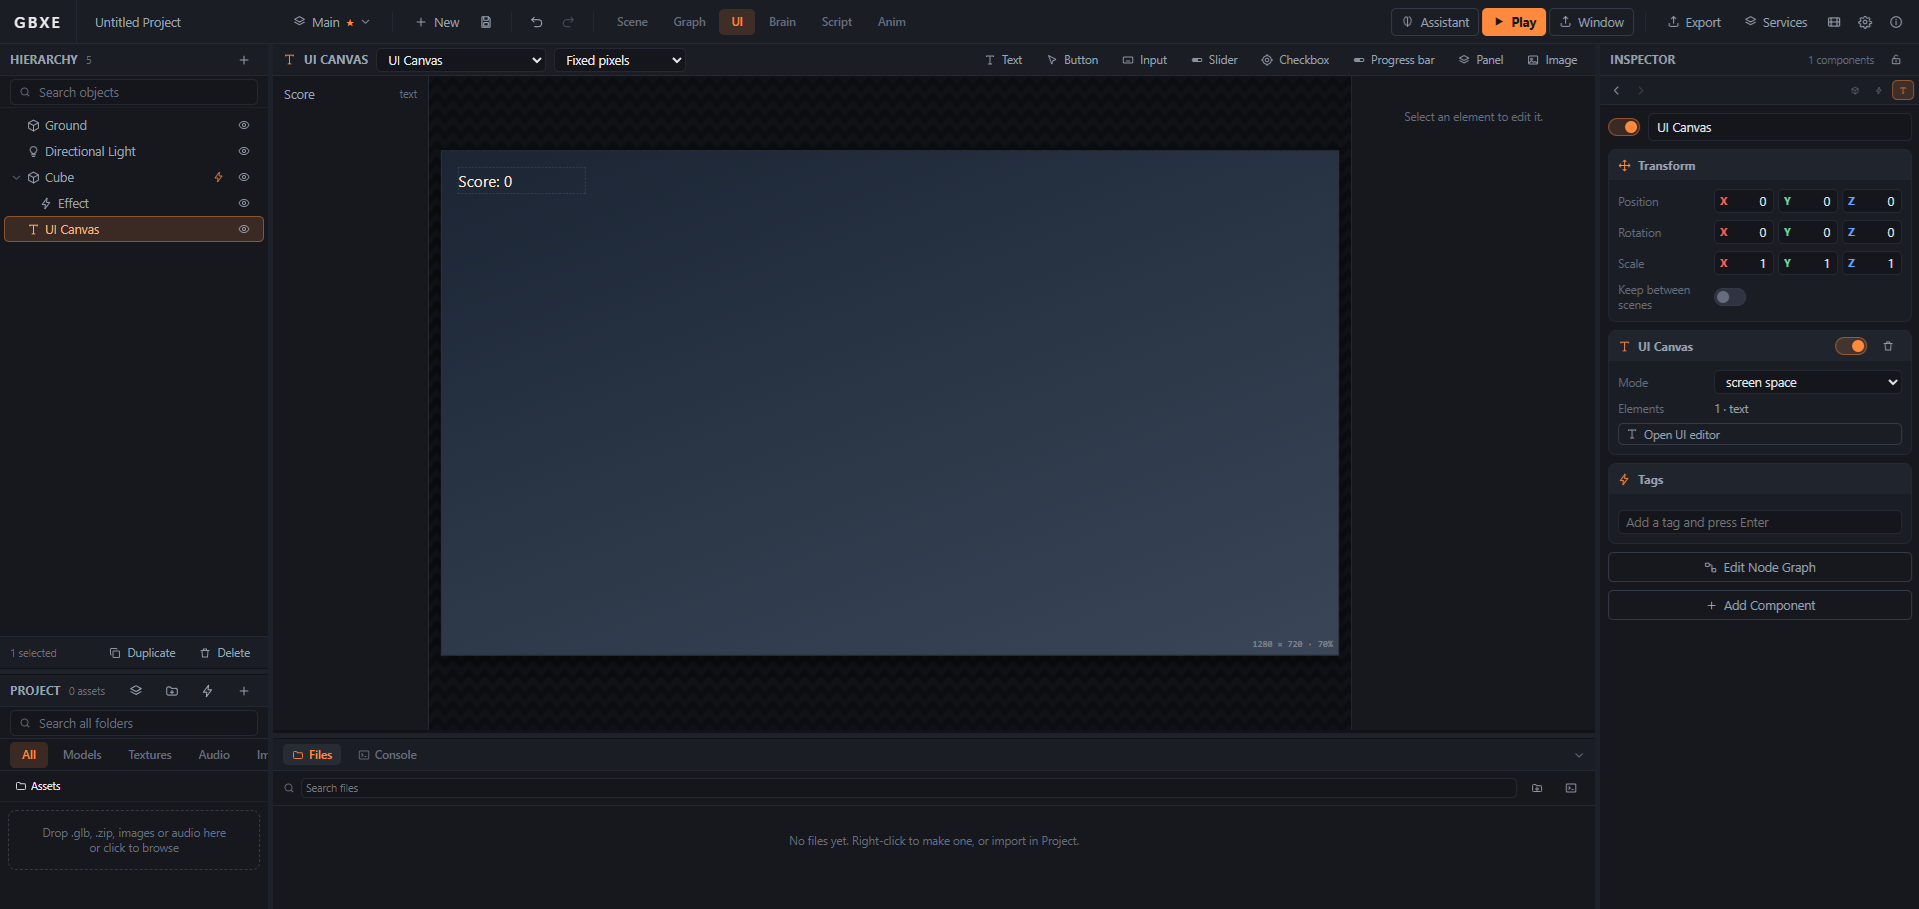Select the Textures asset filter tab
This screenshot has height=909, width=1919.
click(150, 755)
